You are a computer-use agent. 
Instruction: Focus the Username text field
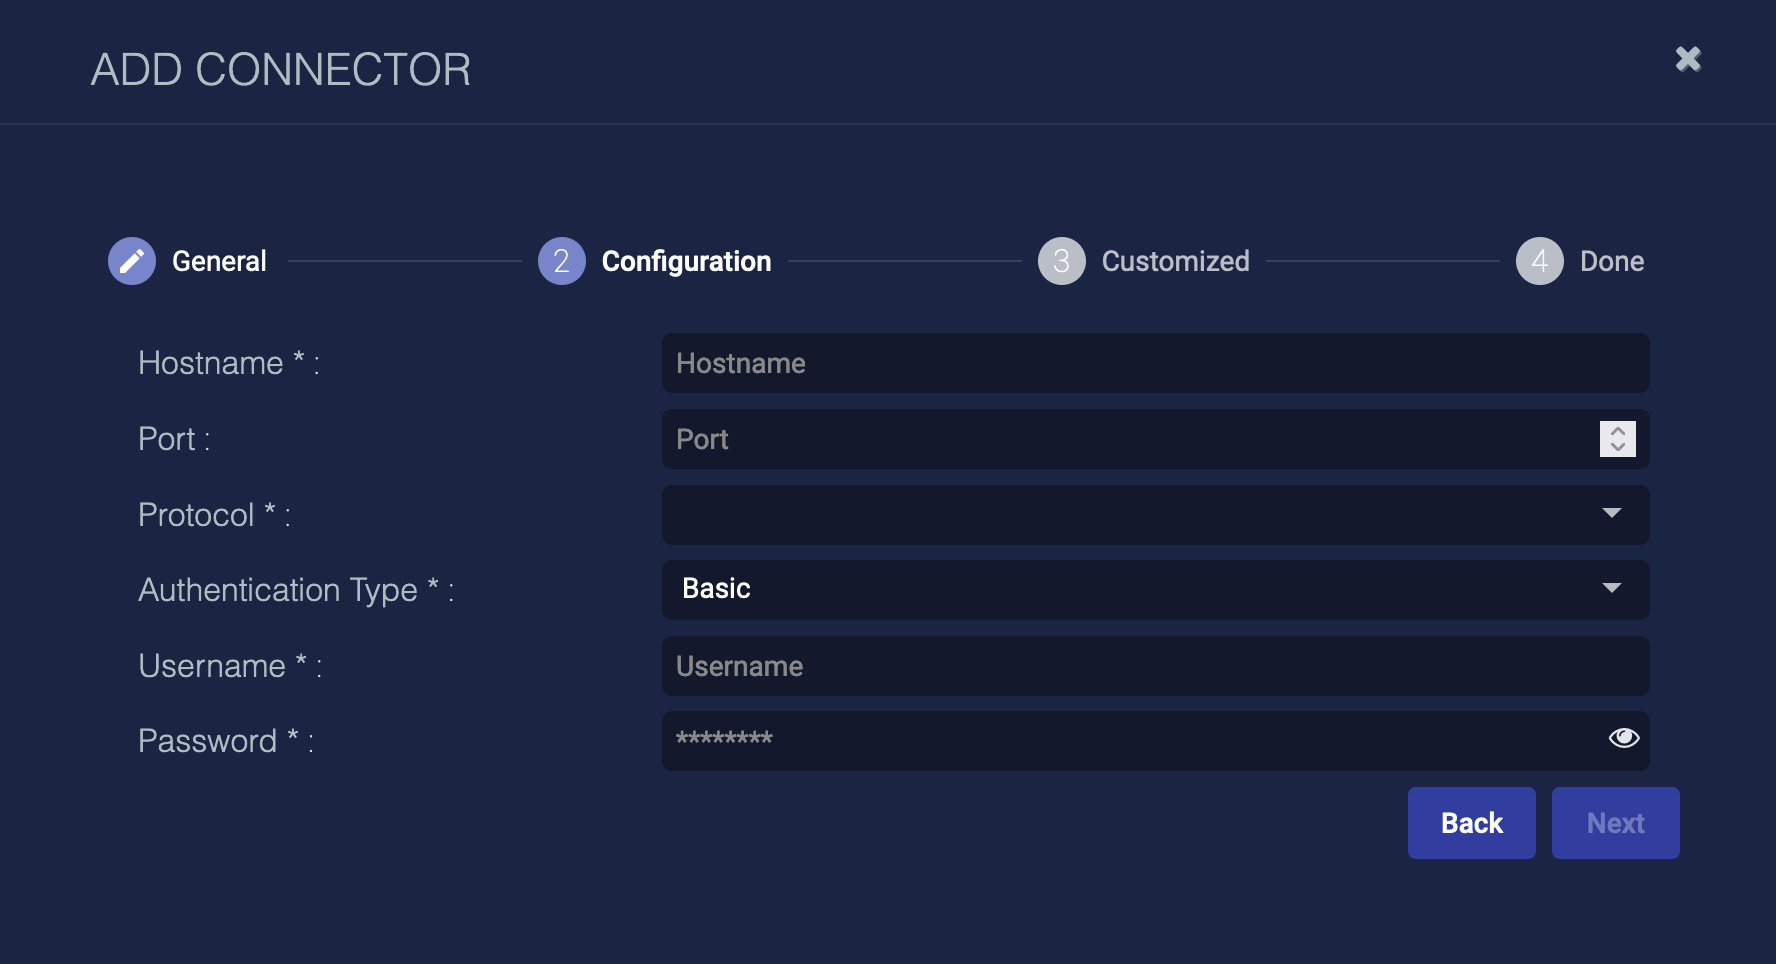point(1155,666)
